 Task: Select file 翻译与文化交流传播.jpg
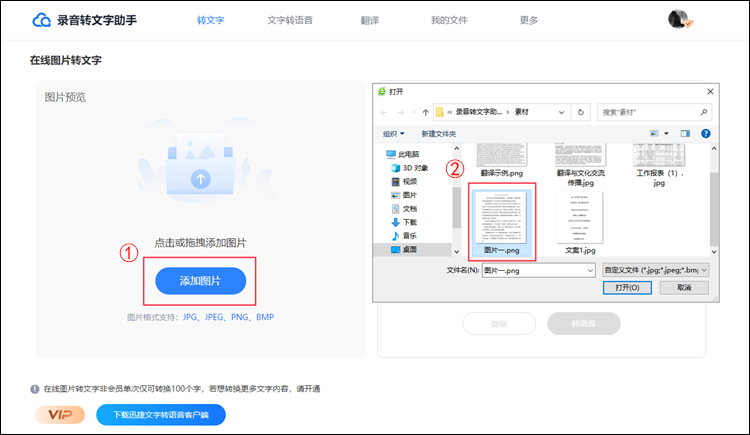[580, 165]
